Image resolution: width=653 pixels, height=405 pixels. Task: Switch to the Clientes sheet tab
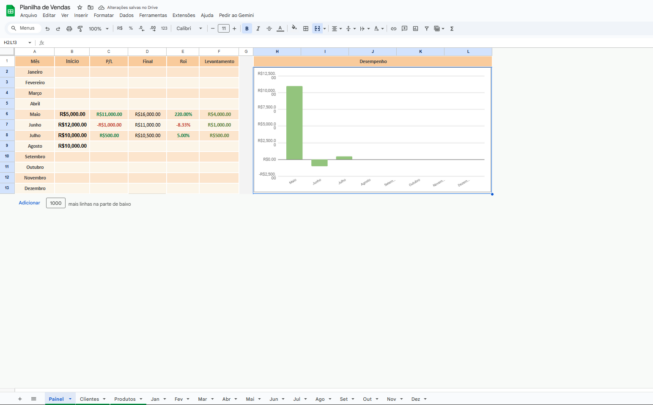point(89,399)
